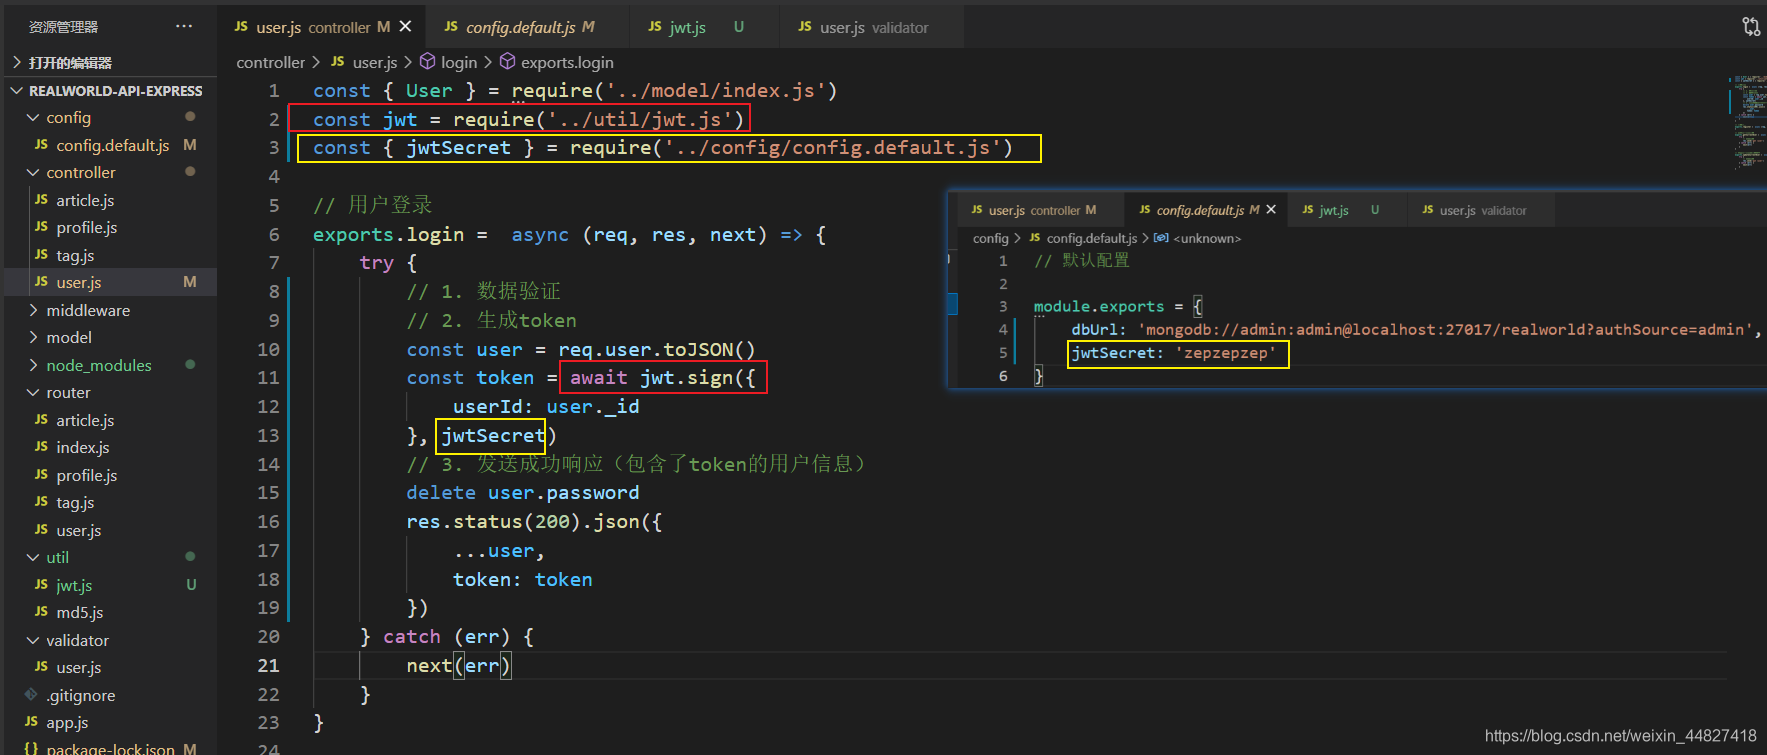Close the user.js controller tab
The width and height of the screenshot is (1767, 755).
pyautogui.click(x=405, y=27)
